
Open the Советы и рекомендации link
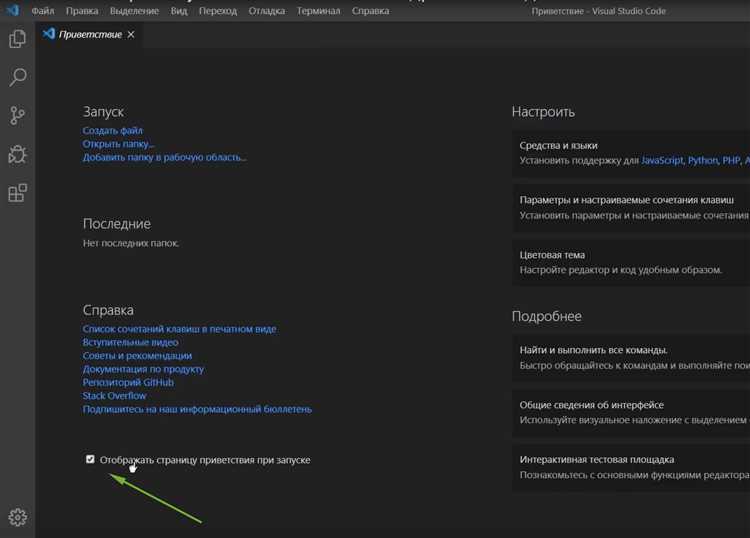137,356
